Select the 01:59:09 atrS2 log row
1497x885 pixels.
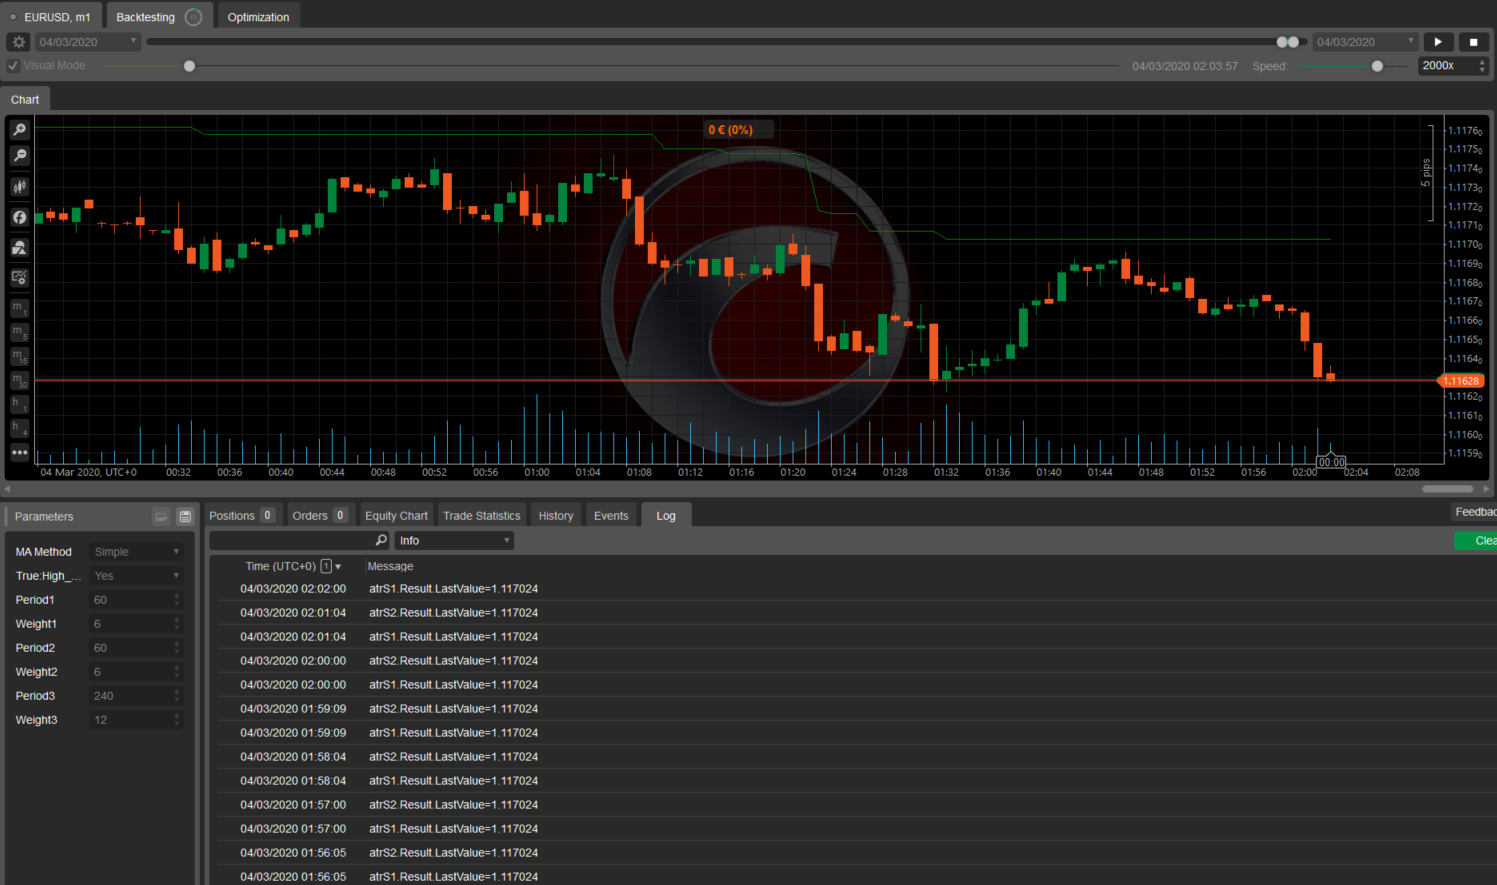coord(857,709)
